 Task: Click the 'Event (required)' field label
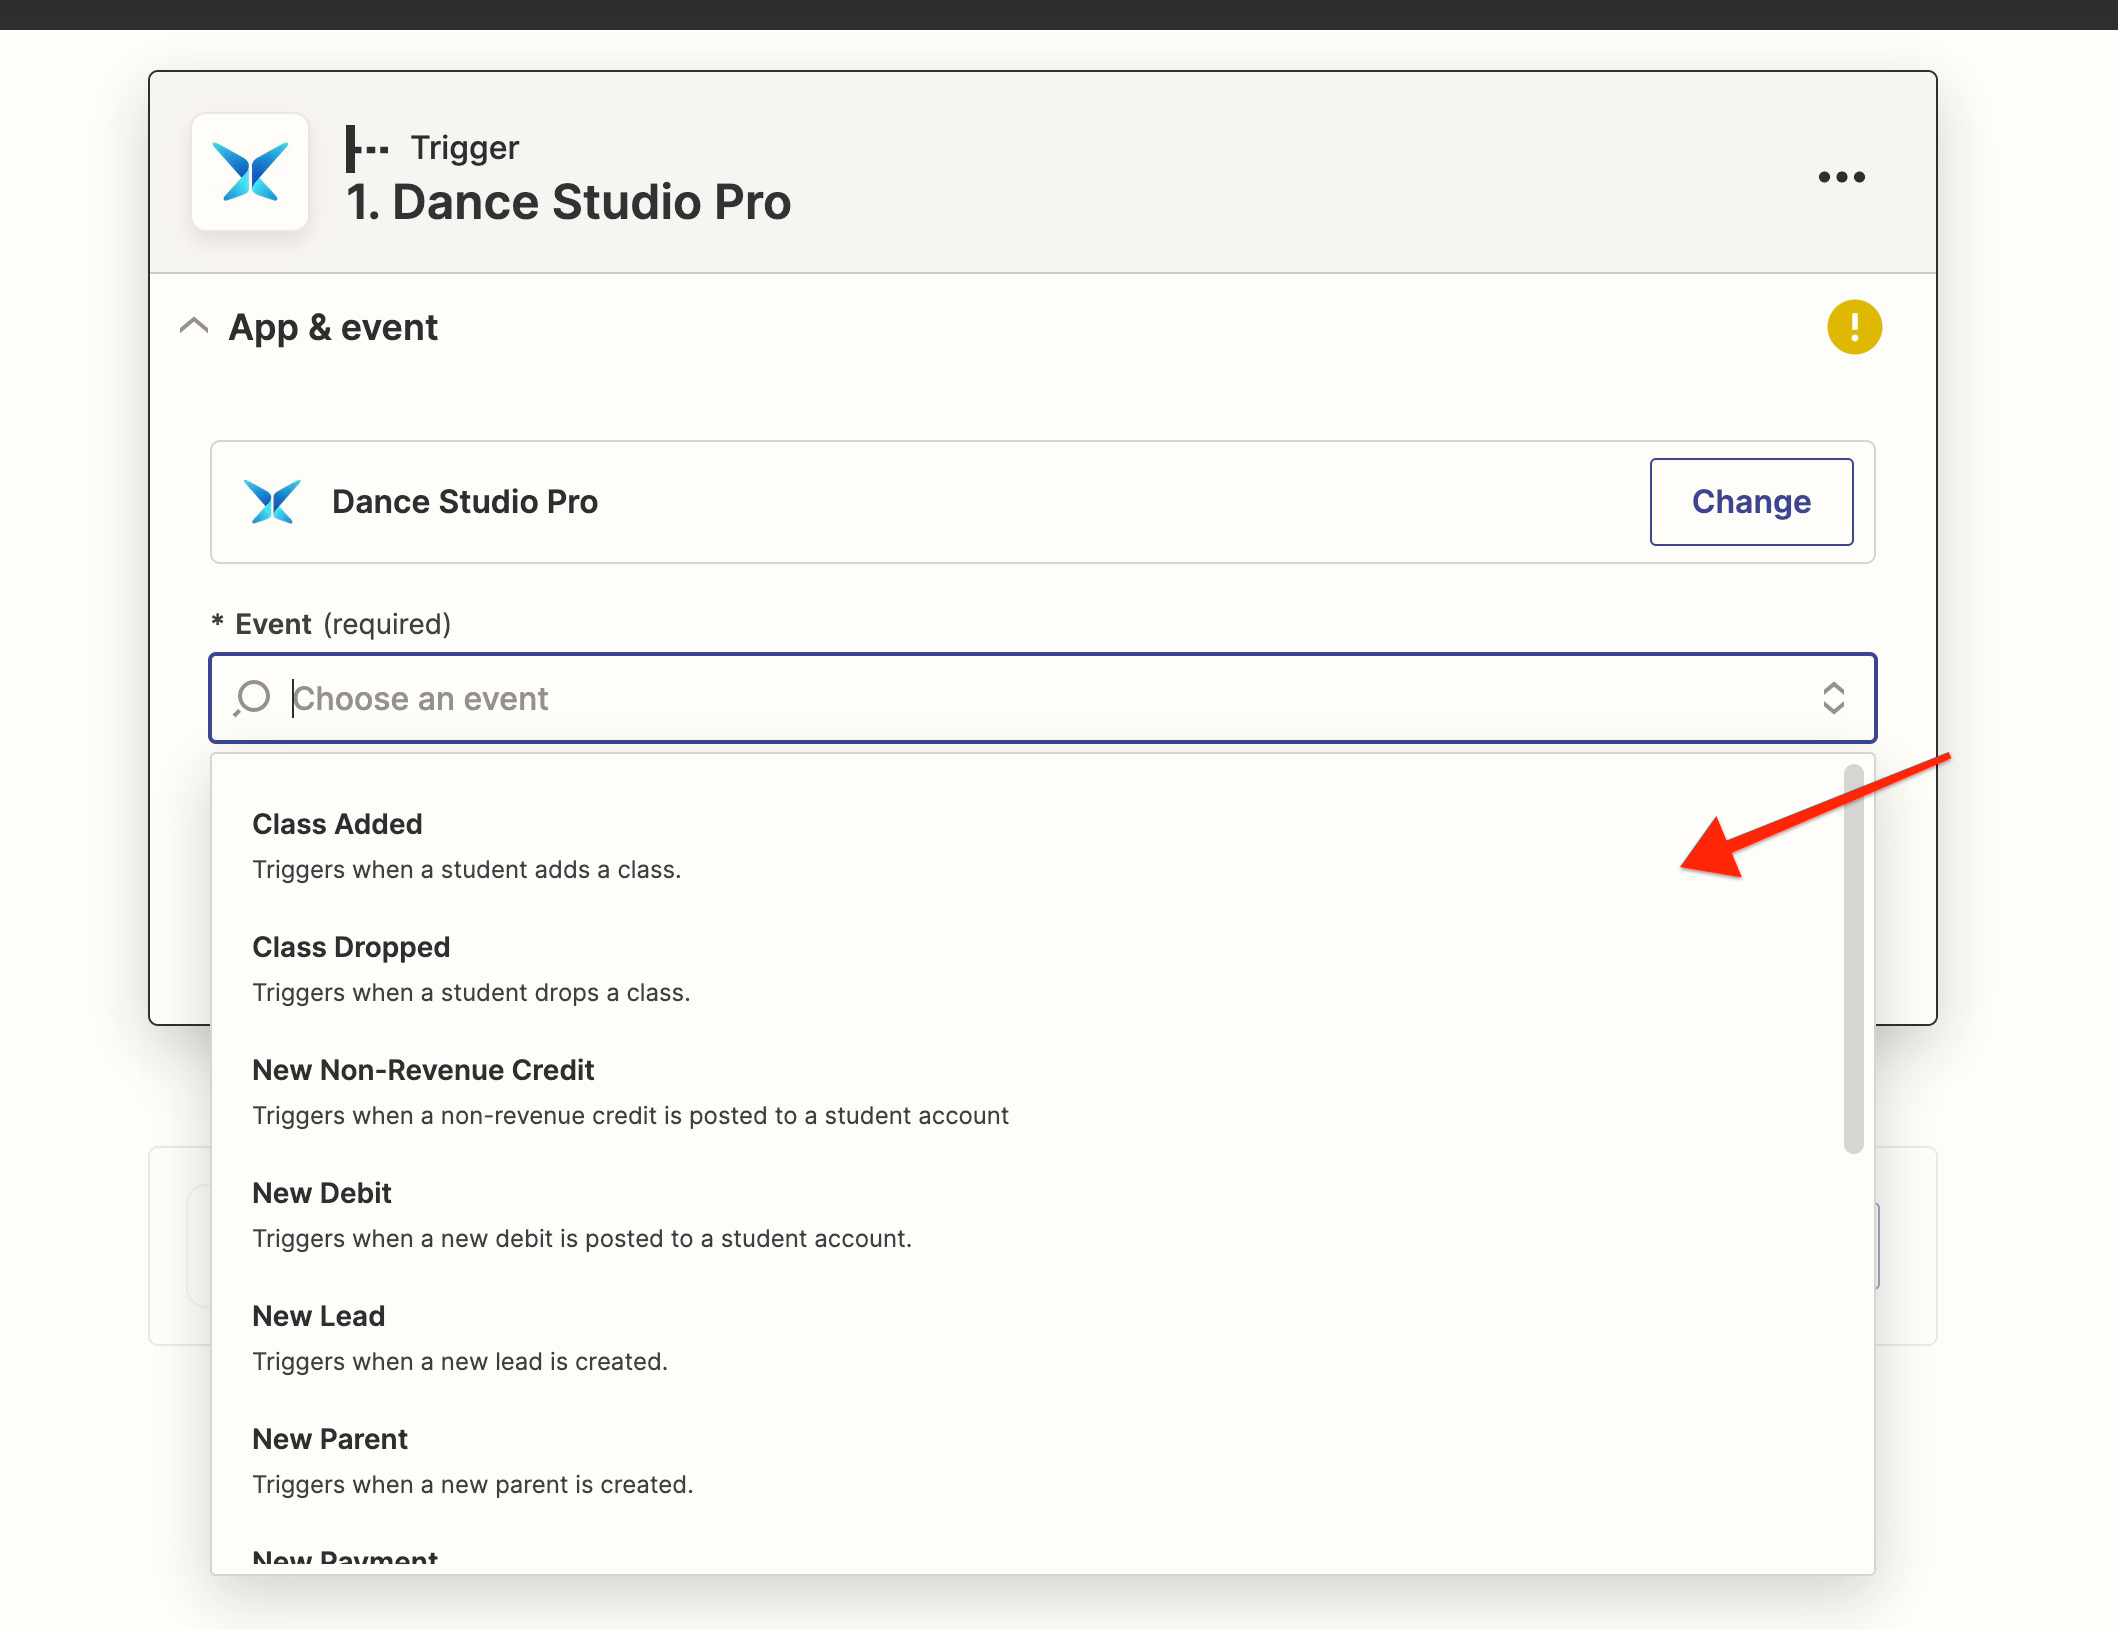pyautogui.click(x=332, y=624)
